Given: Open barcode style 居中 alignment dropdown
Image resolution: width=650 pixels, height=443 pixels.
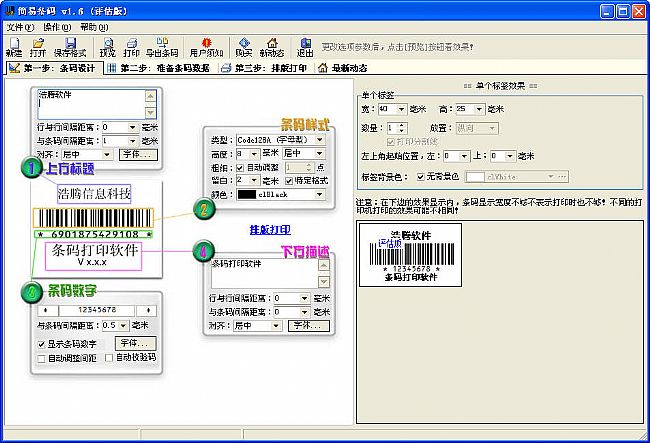Looking at the screenshot, I should click(320, 154).
